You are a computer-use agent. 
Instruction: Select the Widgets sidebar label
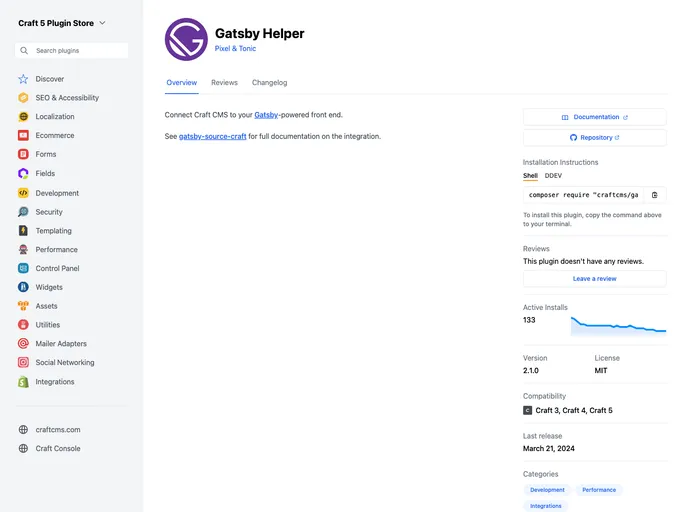pyautogui.click(x=49, y=287)
